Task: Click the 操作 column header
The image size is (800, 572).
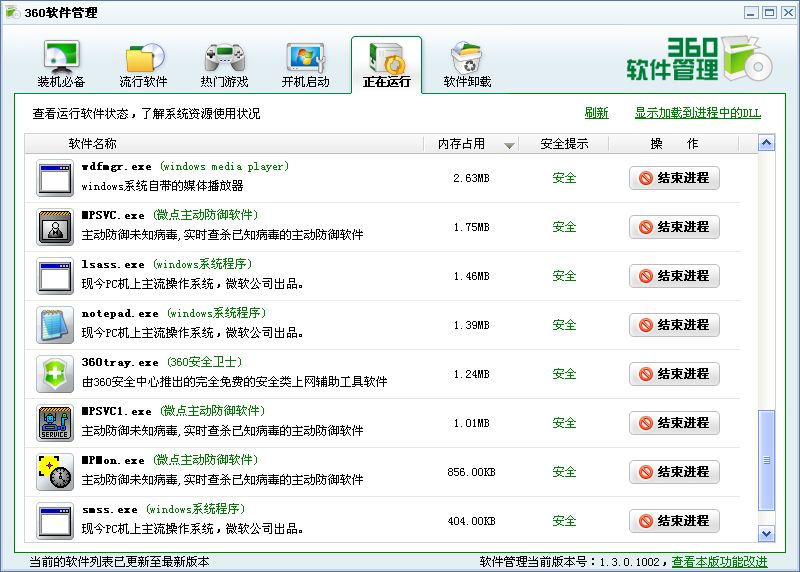Action: click(x=674, y=144)
